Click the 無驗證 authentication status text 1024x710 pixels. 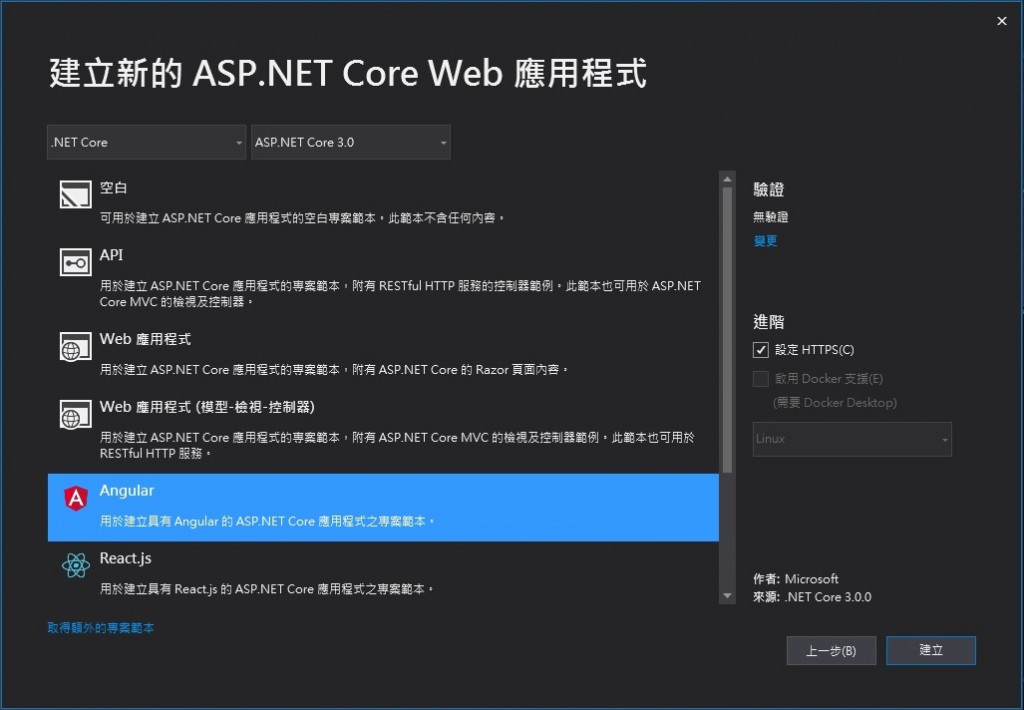tap(771, 217)
